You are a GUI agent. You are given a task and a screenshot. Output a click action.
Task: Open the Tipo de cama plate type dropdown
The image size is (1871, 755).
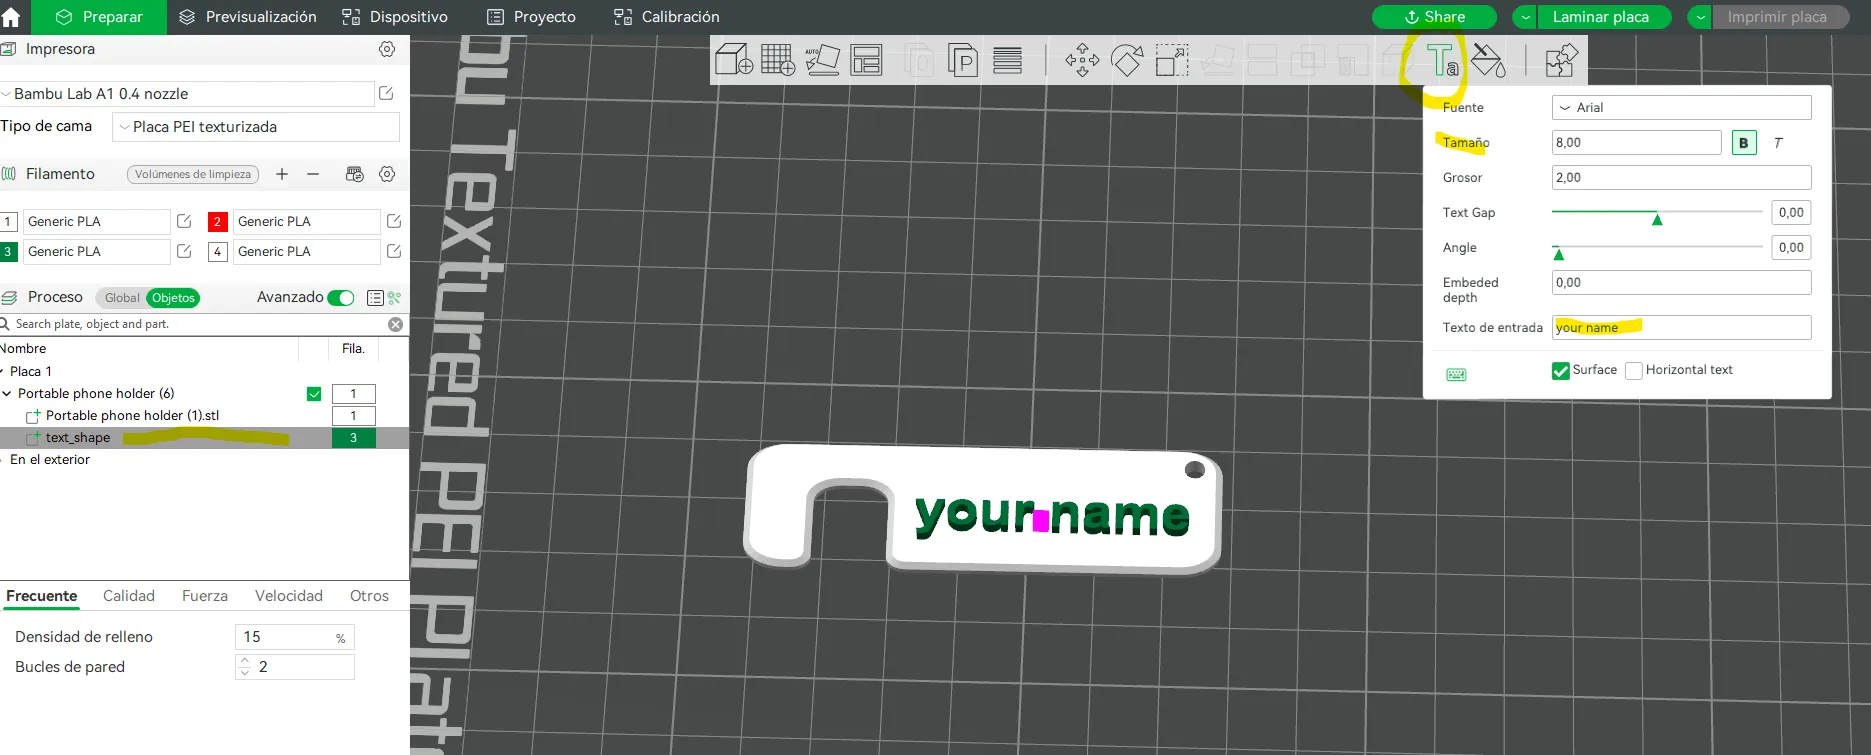(256, 127)
